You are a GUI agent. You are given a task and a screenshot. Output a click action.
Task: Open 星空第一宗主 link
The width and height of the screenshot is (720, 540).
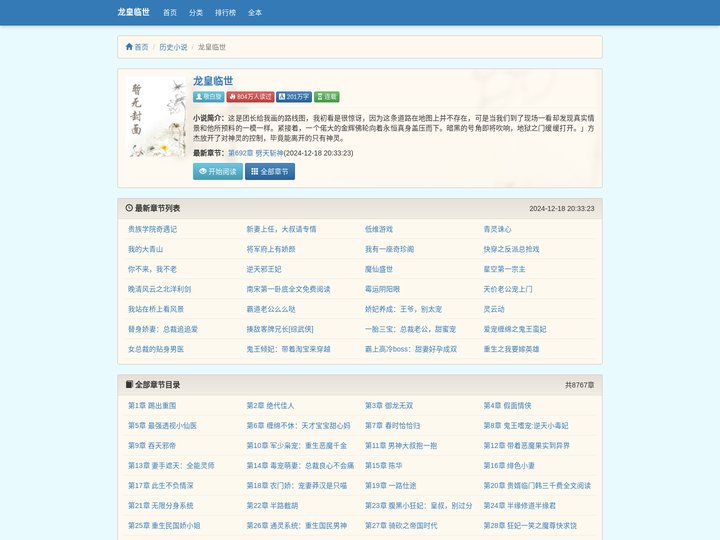(504, 269)
